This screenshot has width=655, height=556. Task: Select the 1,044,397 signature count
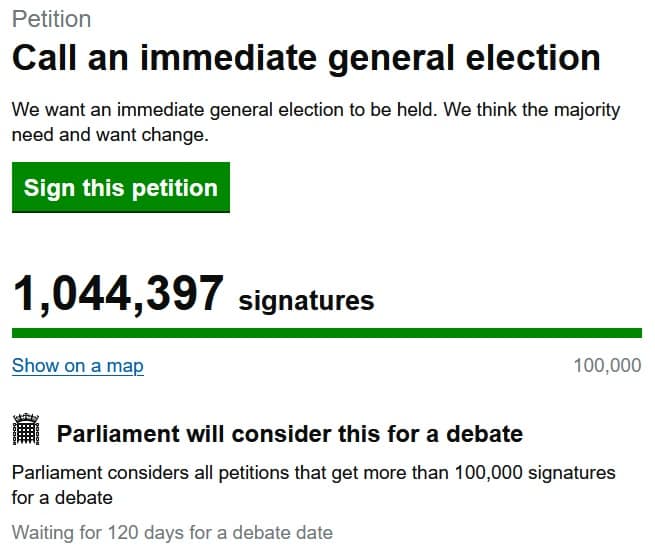tap(119, 295)
